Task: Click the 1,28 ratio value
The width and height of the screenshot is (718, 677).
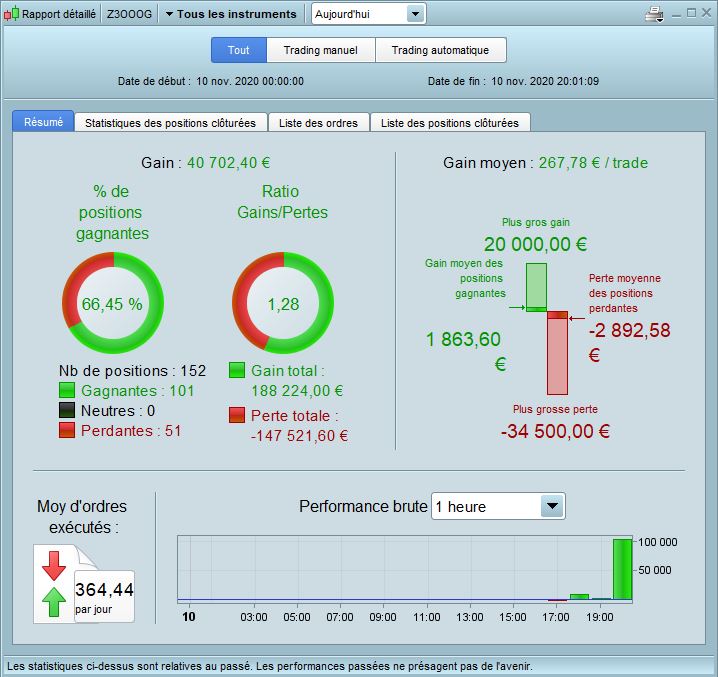Action: pyautogui.click(x=283, y=304)
